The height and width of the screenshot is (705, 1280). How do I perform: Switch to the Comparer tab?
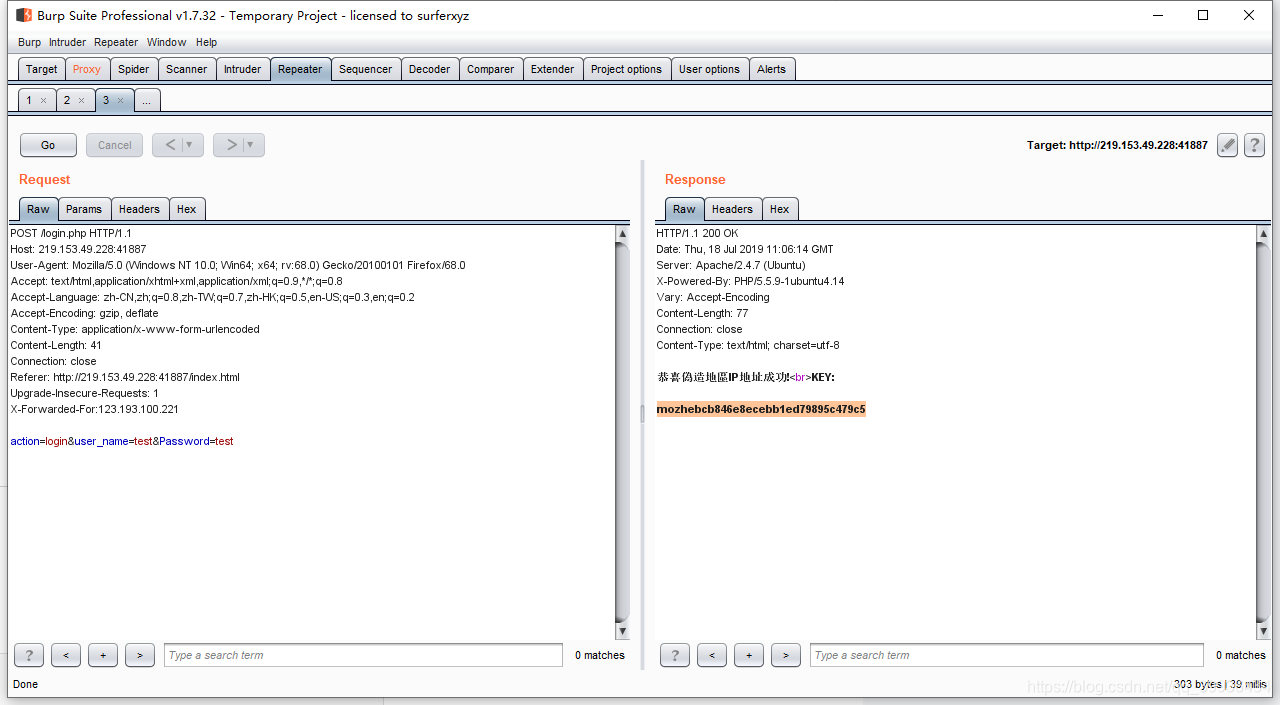pos(491,69)
